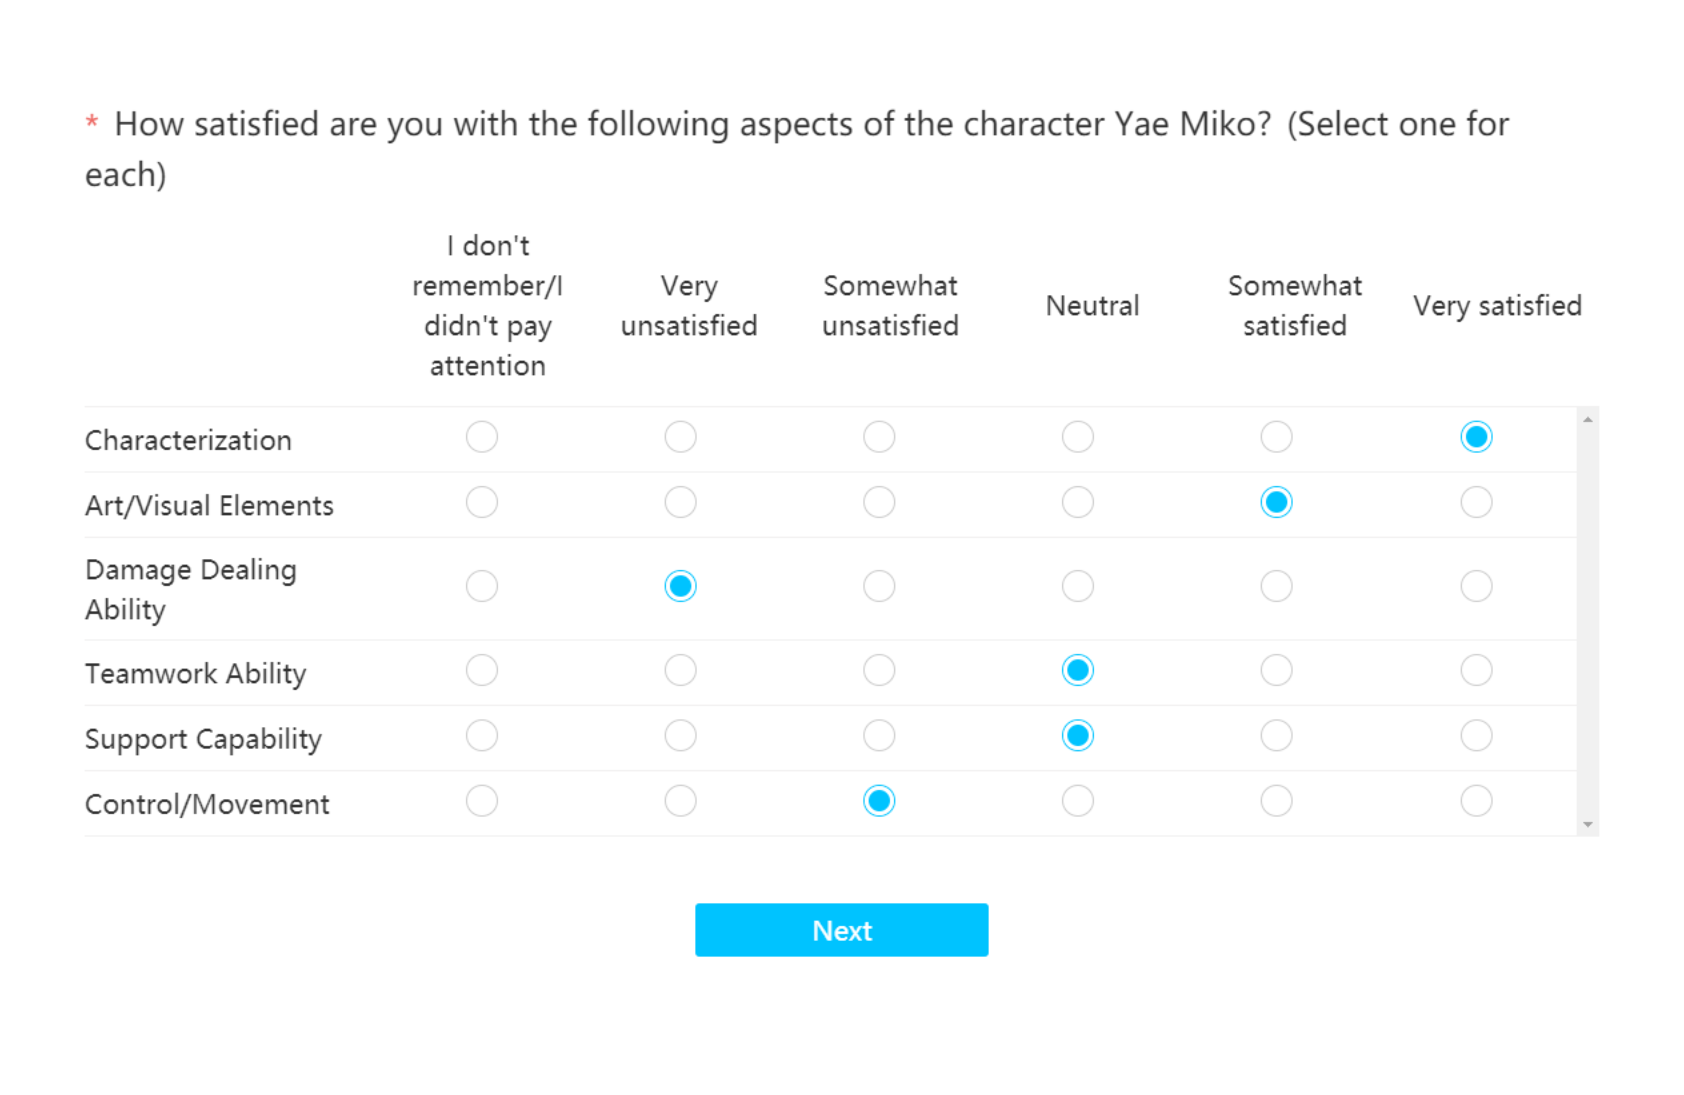Select Somewhat unsatisfied for Teamwork Ability
This screenshot has width=1684, height=1095.
879,670
